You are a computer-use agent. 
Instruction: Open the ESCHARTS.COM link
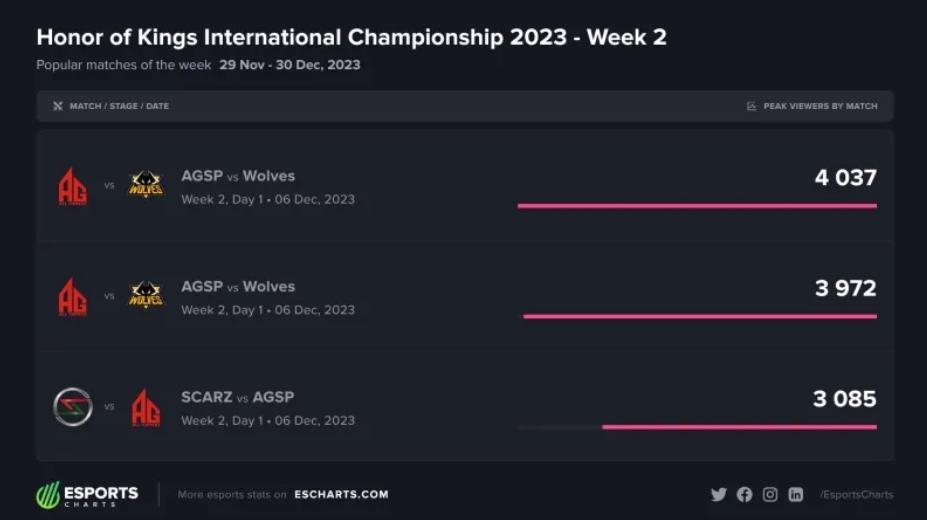tap(341, 495)
